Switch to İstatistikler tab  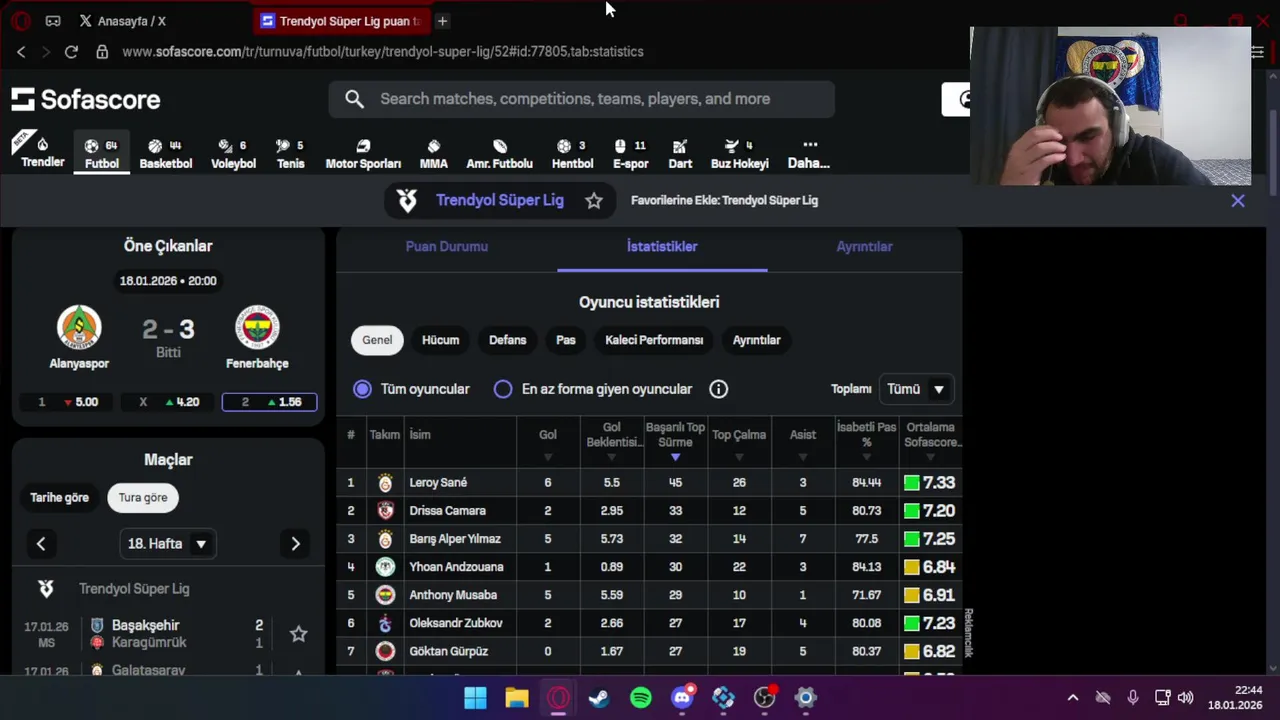coord(662,247)
